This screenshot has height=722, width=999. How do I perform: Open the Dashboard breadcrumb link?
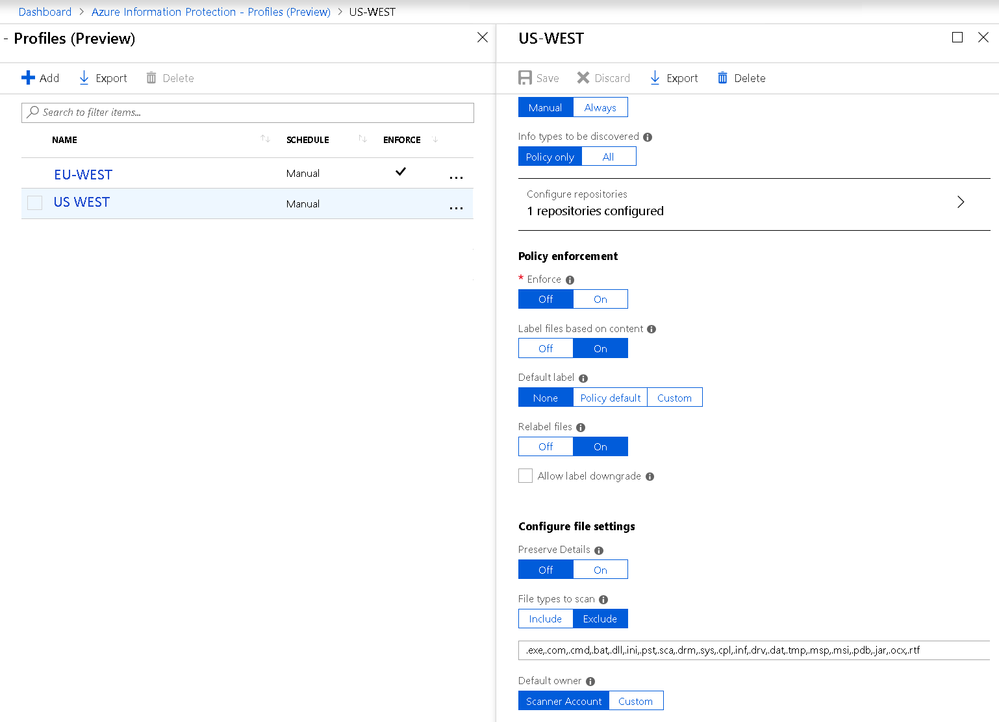(x=45, y=11)
